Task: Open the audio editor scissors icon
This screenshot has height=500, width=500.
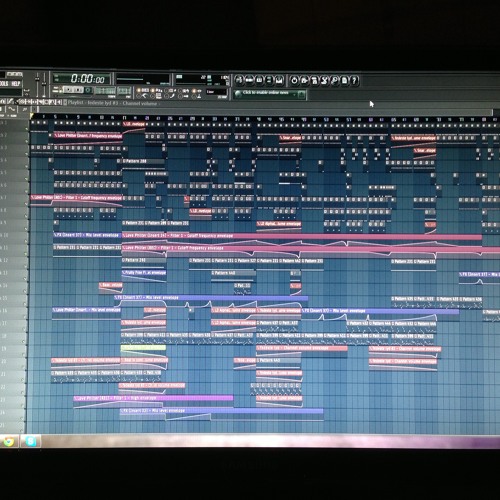Action: click(324, 80)
